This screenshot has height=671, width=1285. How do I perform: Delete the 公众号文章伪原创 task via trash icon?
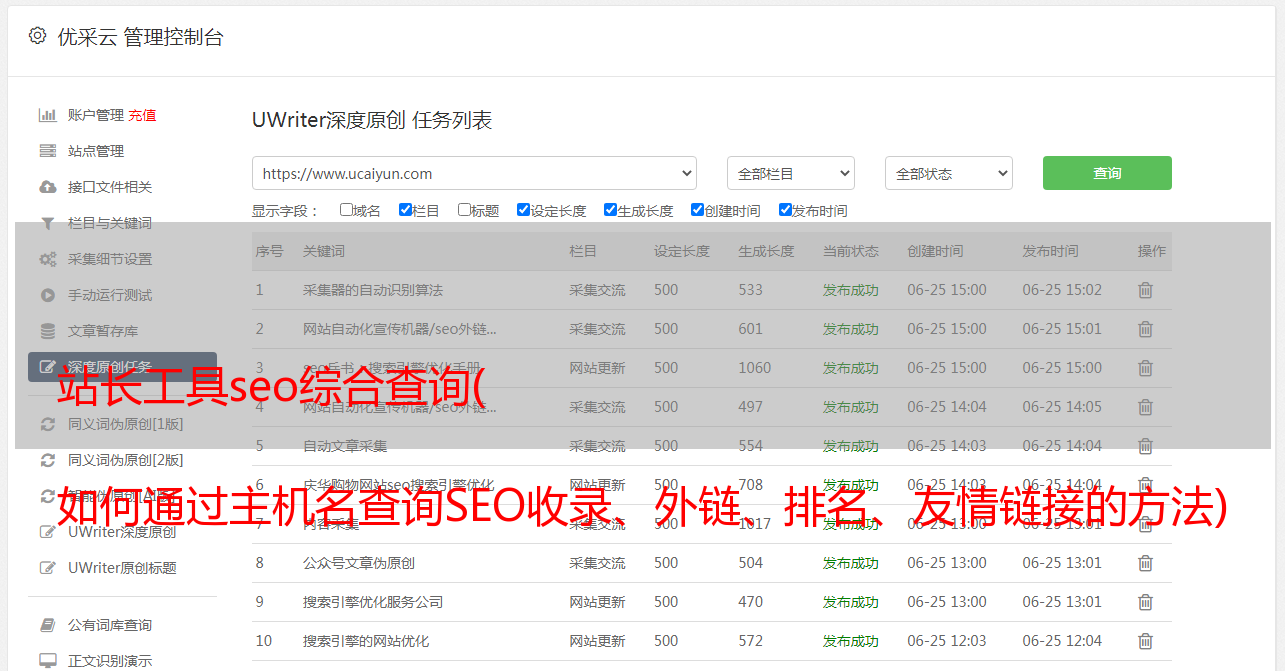1146,563
